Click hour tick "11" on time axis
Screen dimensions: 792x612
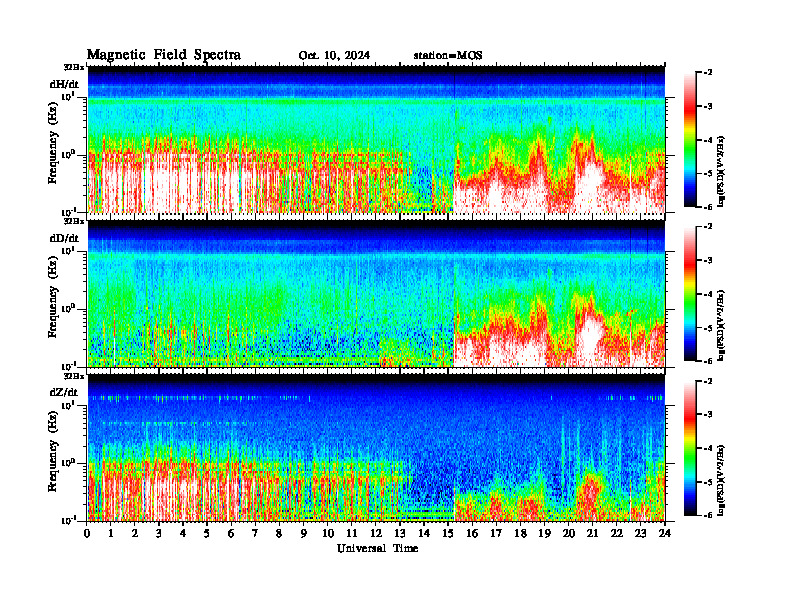point(352,534)
